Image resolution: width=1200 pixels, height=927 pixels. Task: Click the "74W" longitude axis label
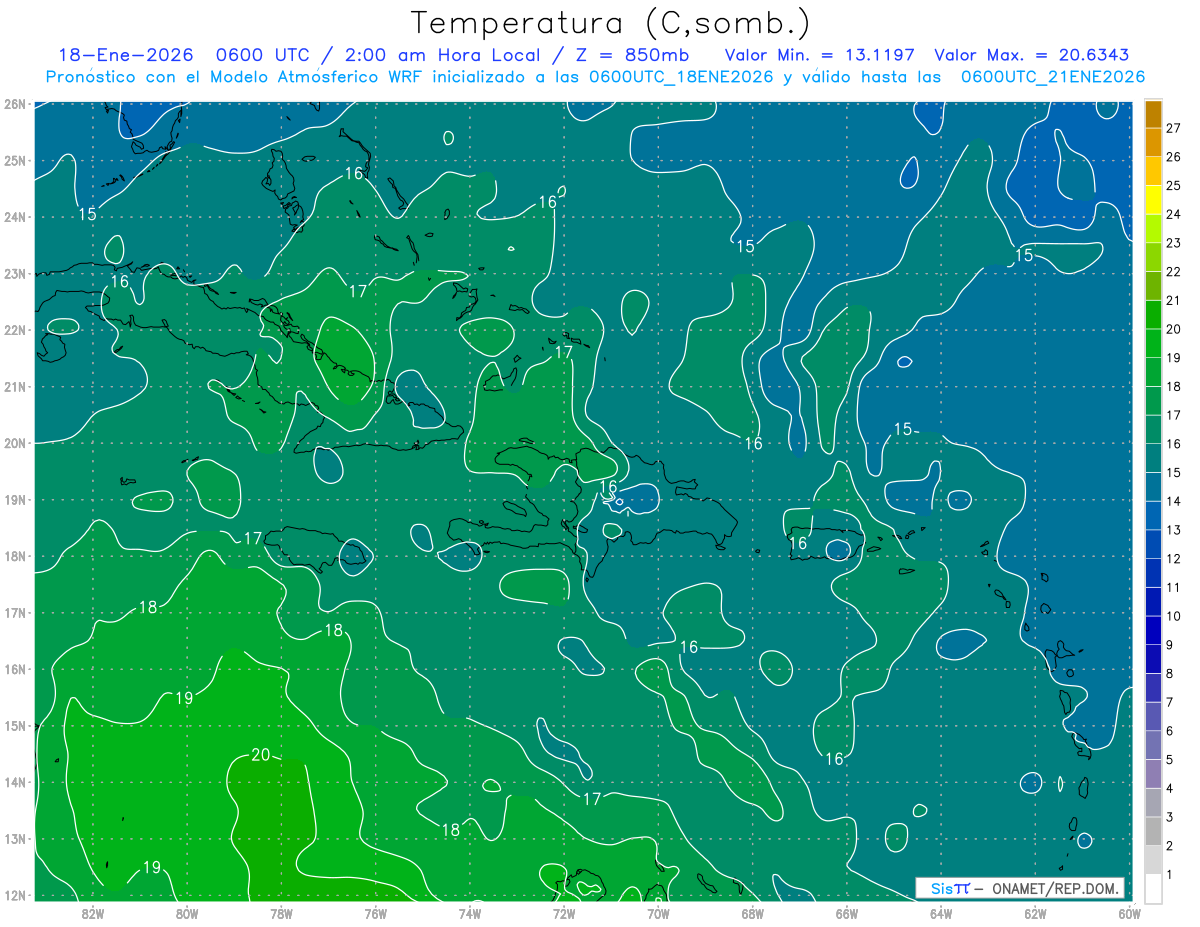click(469, 914)
